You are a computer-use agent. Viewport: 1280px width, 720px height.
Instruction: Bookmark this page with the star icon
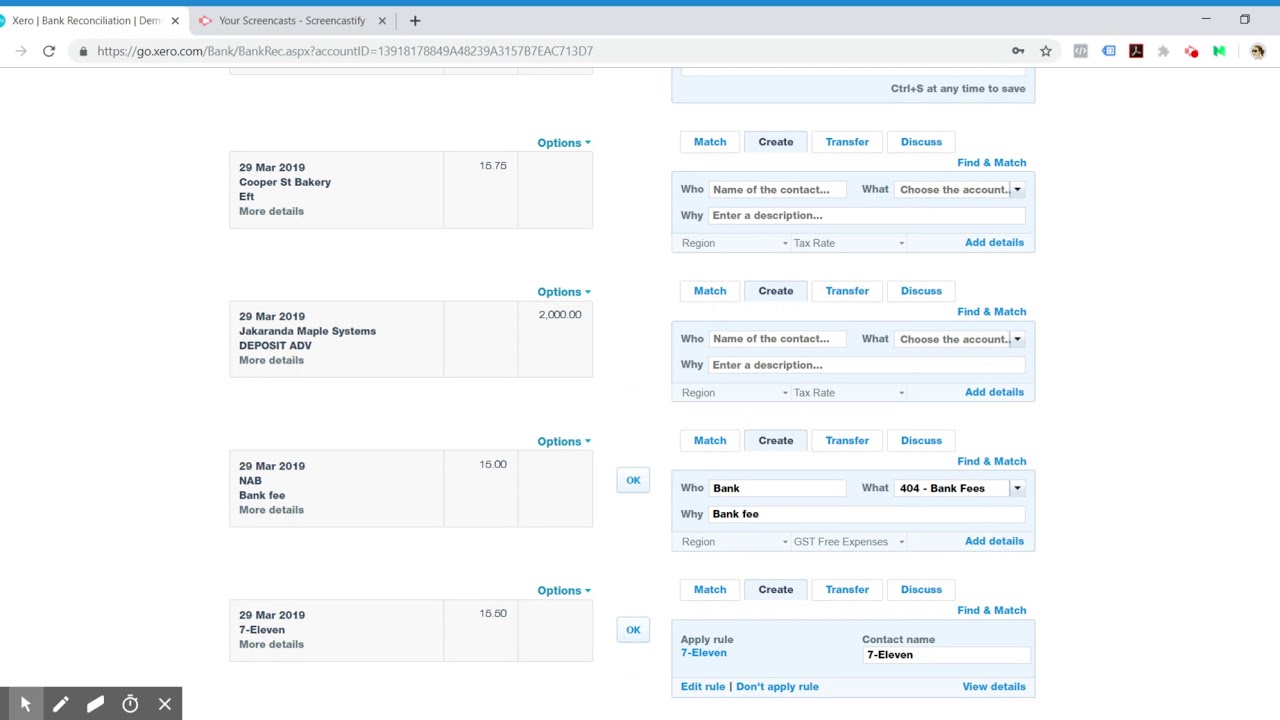[1046, 51]
